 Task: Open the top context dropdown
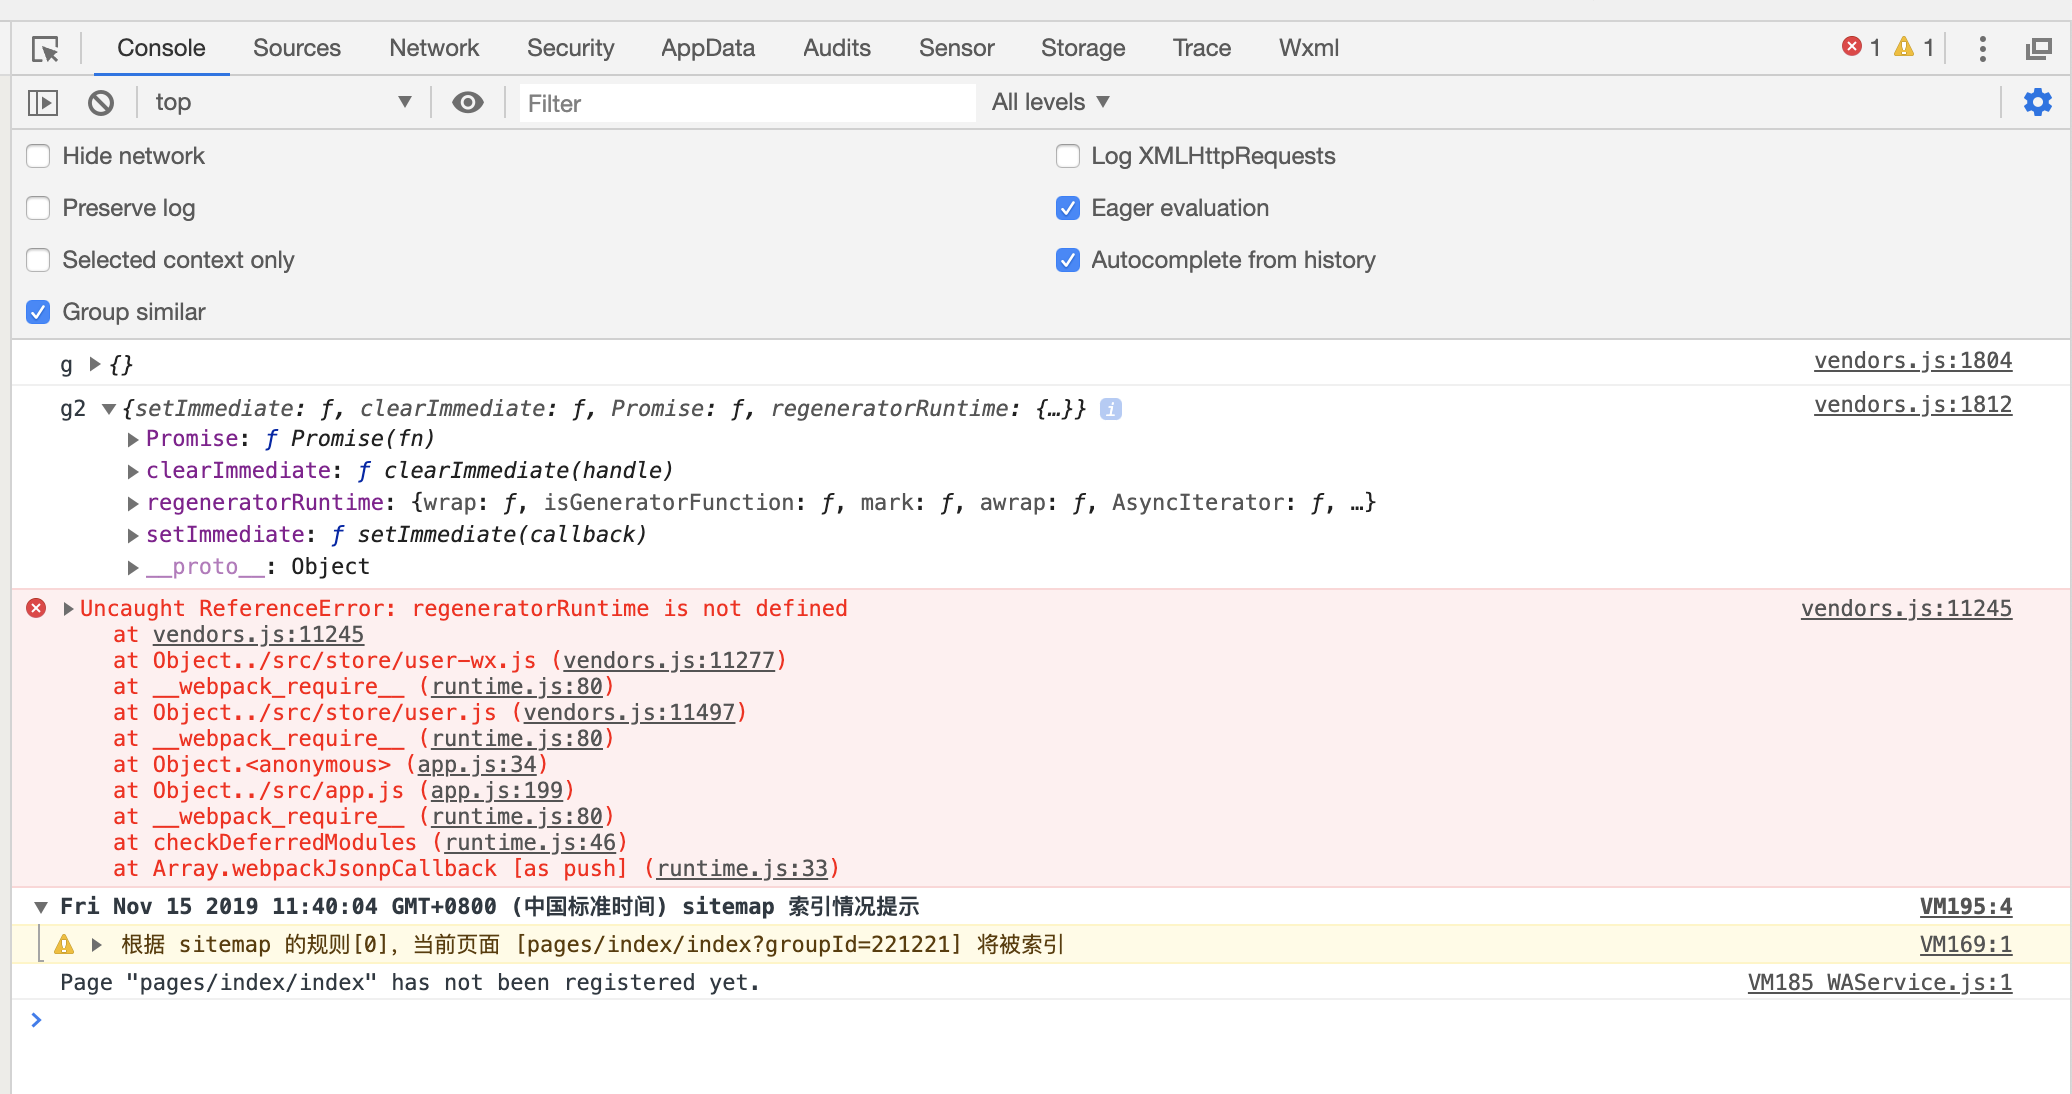pyautogui.click(x=280, y=103)
